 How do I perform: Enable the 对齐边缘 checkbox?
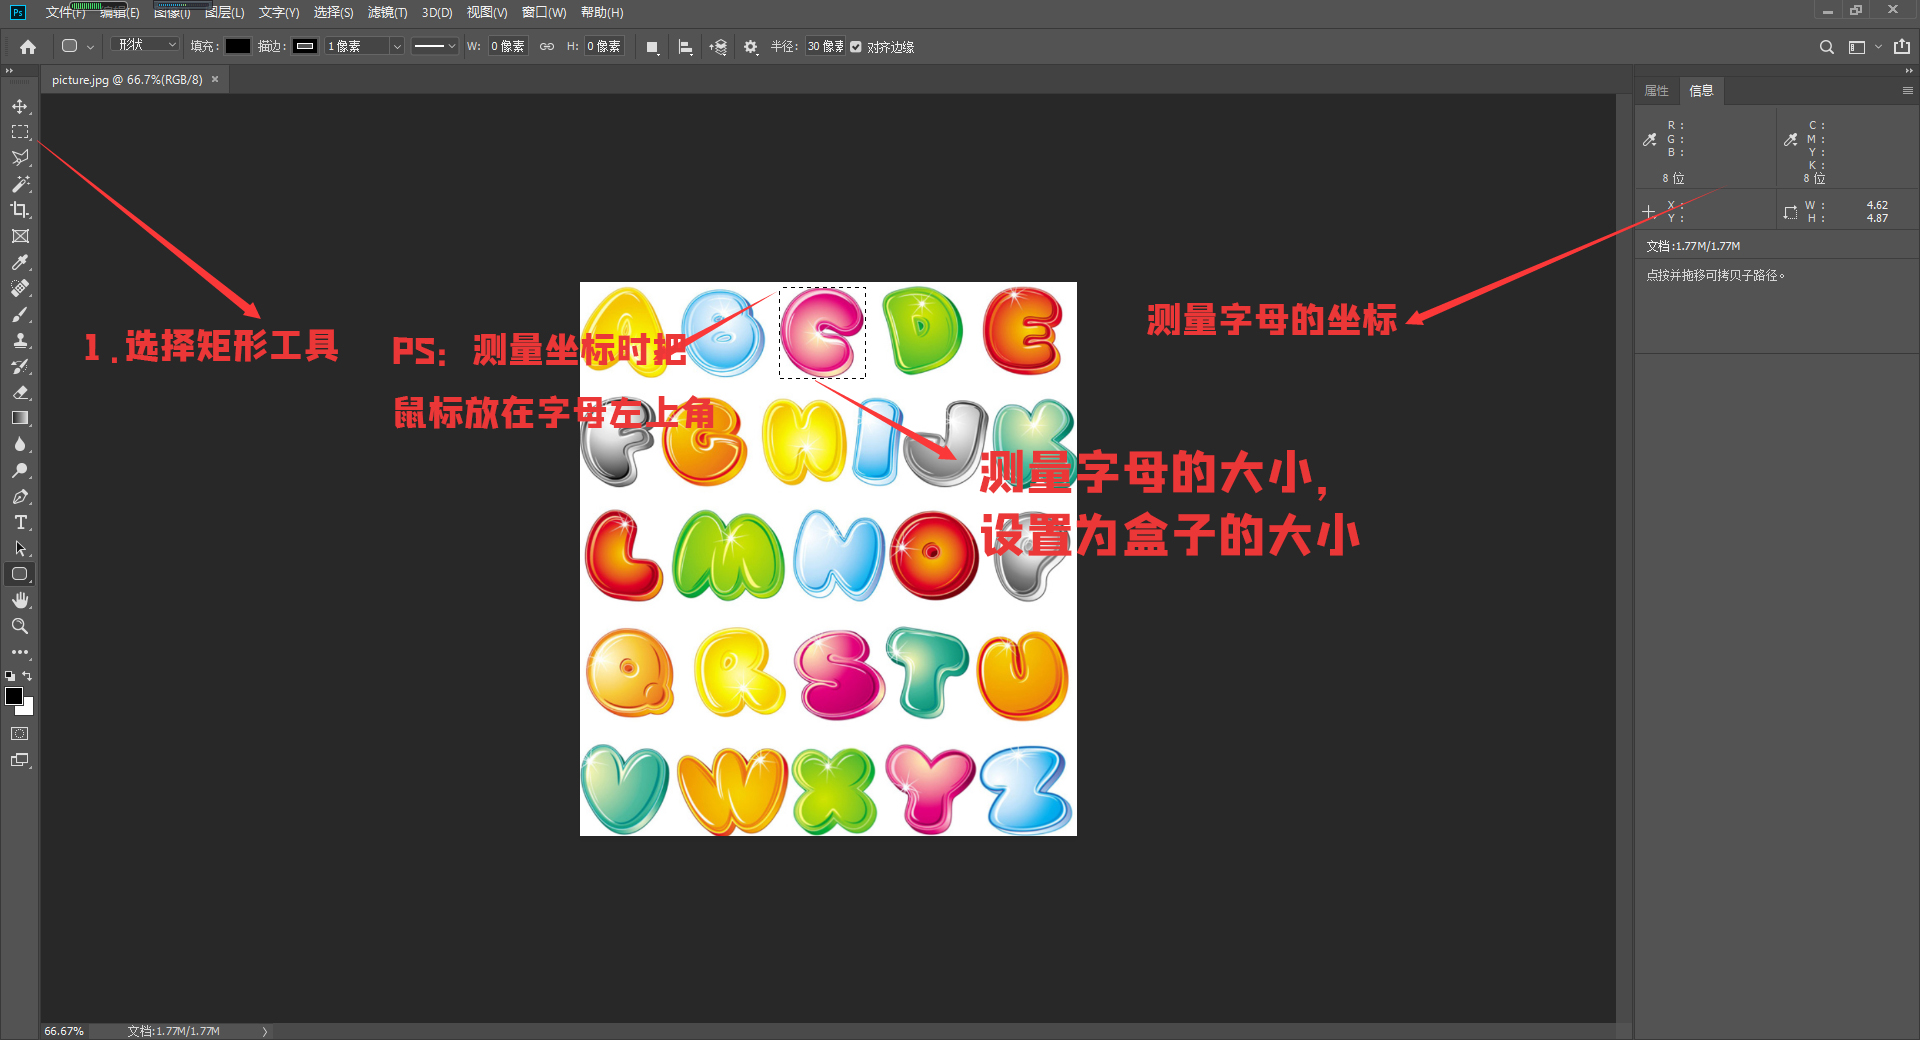point(855,46)
